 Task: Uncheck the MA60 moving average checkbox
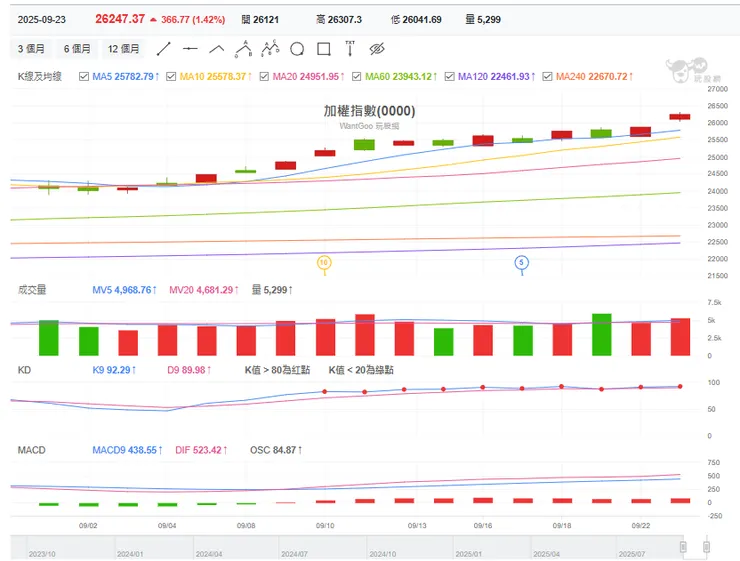pos(357,76)
